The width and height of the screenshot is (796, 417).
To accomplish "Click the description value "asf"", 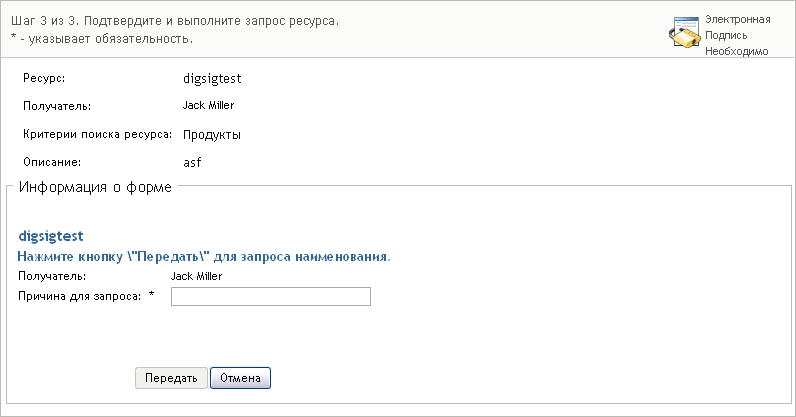I will pos(194,161).
